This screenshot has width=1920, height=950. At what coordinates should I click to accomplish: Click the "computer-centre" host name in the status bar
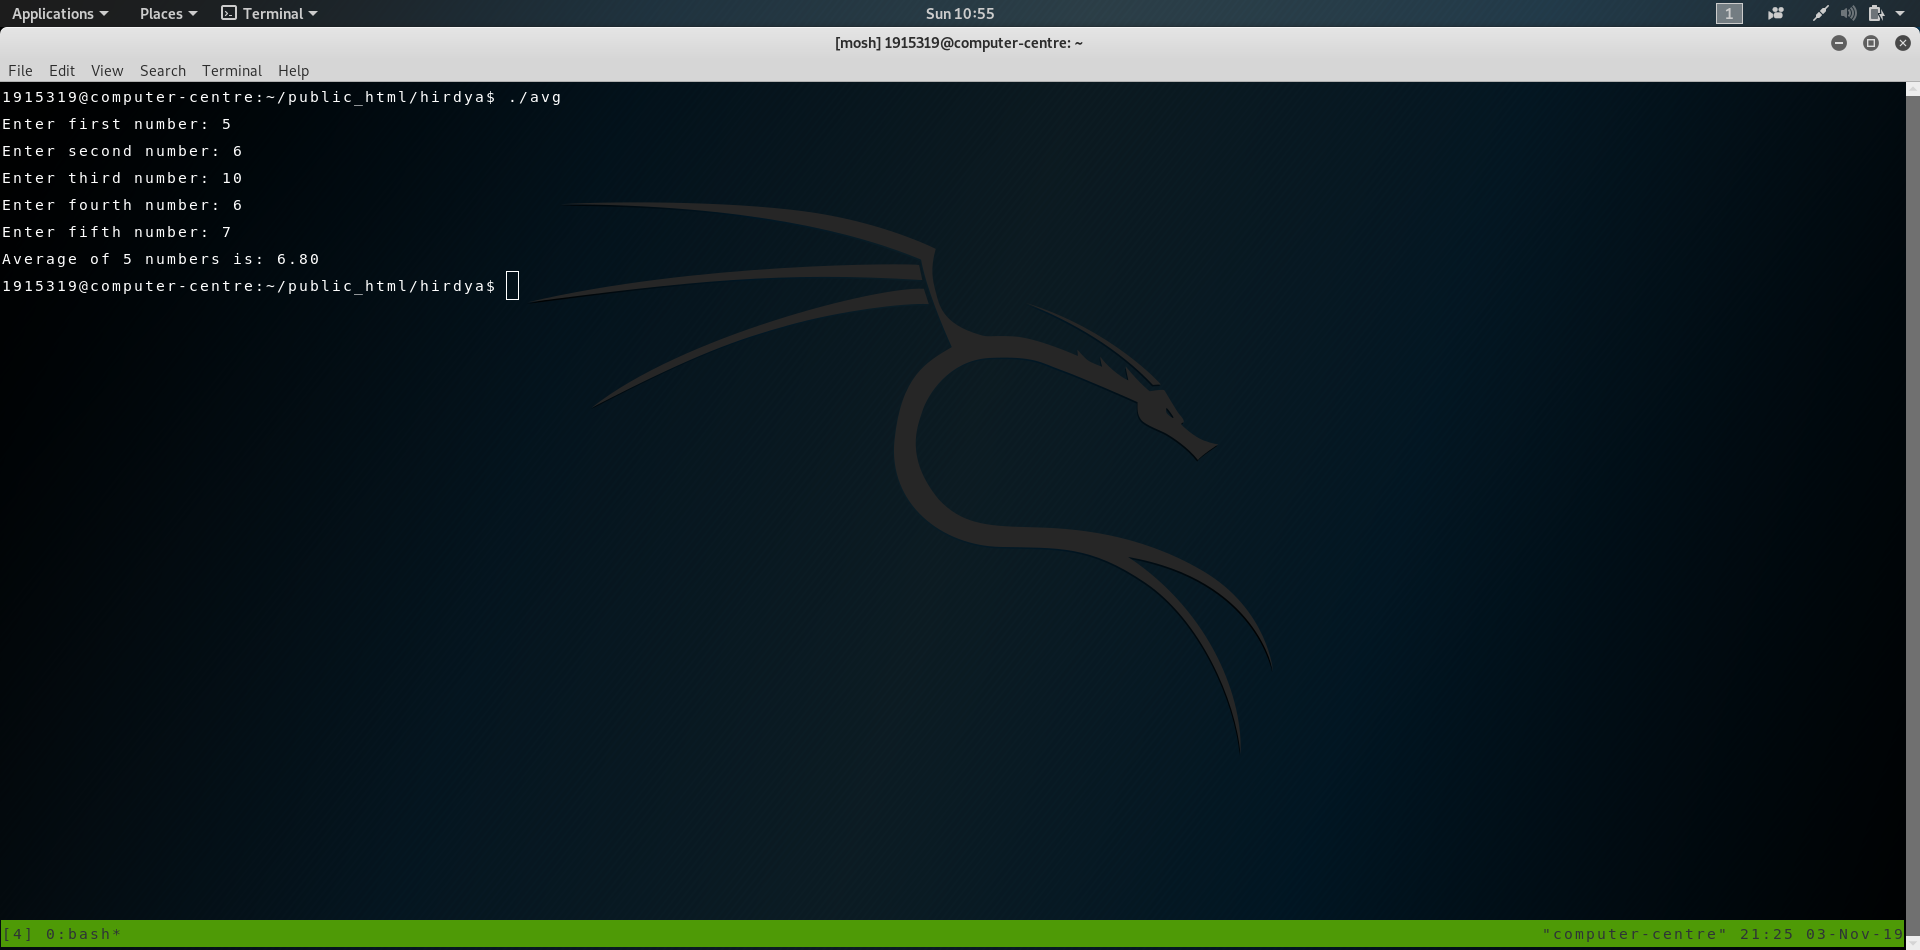(1635, 934)
